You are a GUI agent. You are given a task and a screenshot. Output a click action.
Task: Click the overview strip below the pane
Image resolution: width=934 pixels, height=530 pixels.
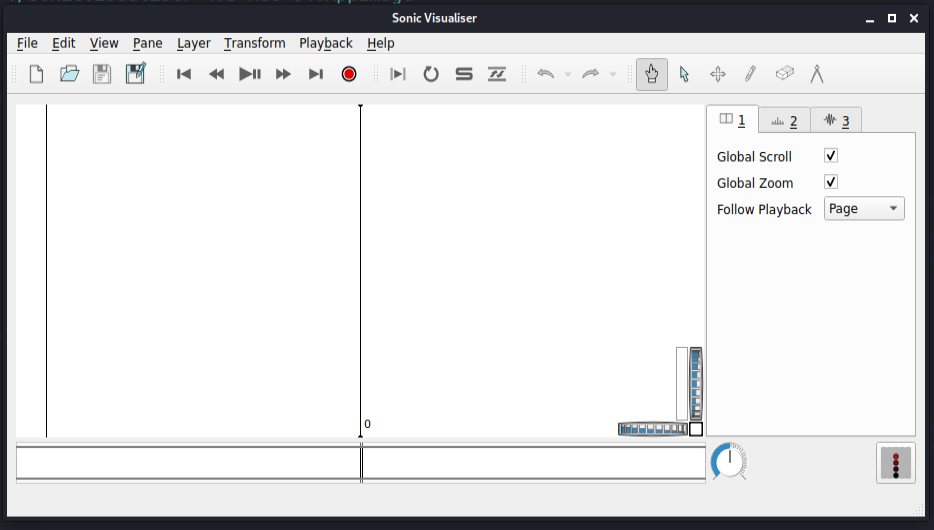(361, 463)
